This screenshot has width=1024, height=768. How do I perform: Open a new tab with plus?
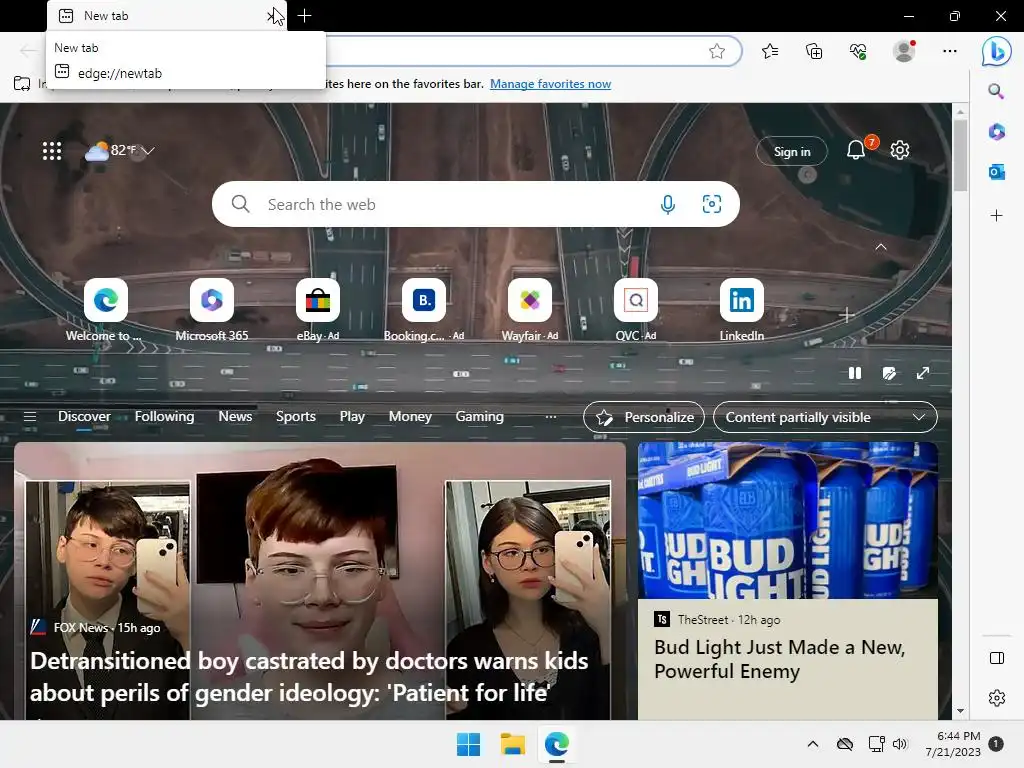pos(304,16)
